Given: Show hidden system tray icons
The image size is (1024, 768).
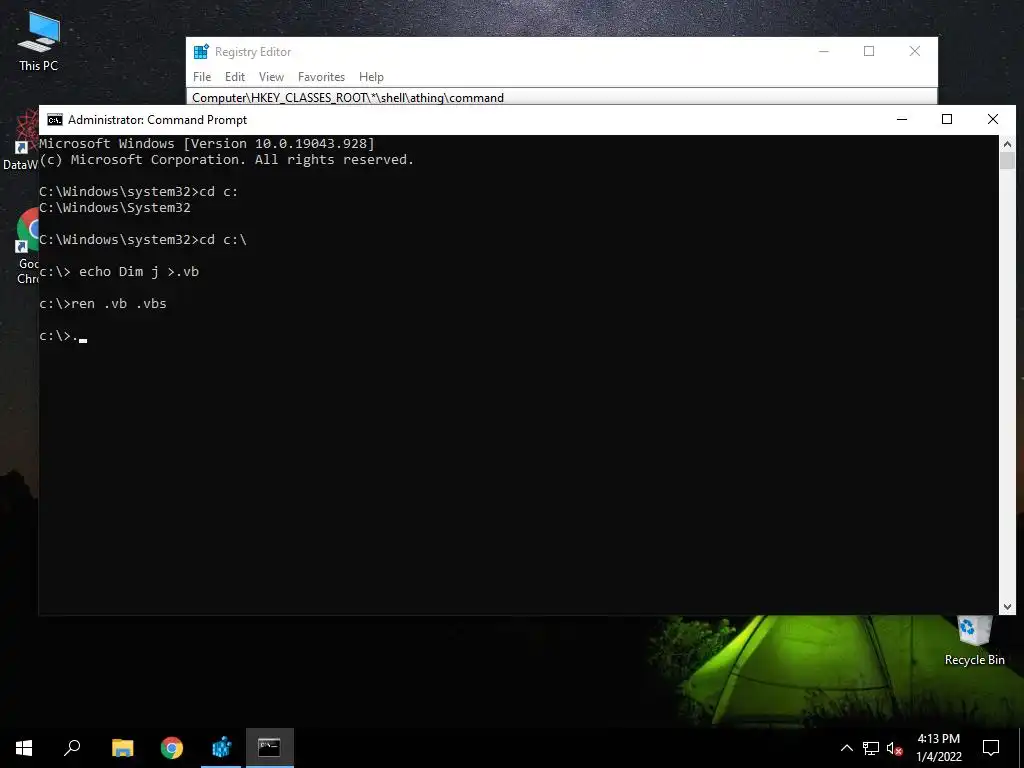Looking at the screenshot, I should pos(846,748).
